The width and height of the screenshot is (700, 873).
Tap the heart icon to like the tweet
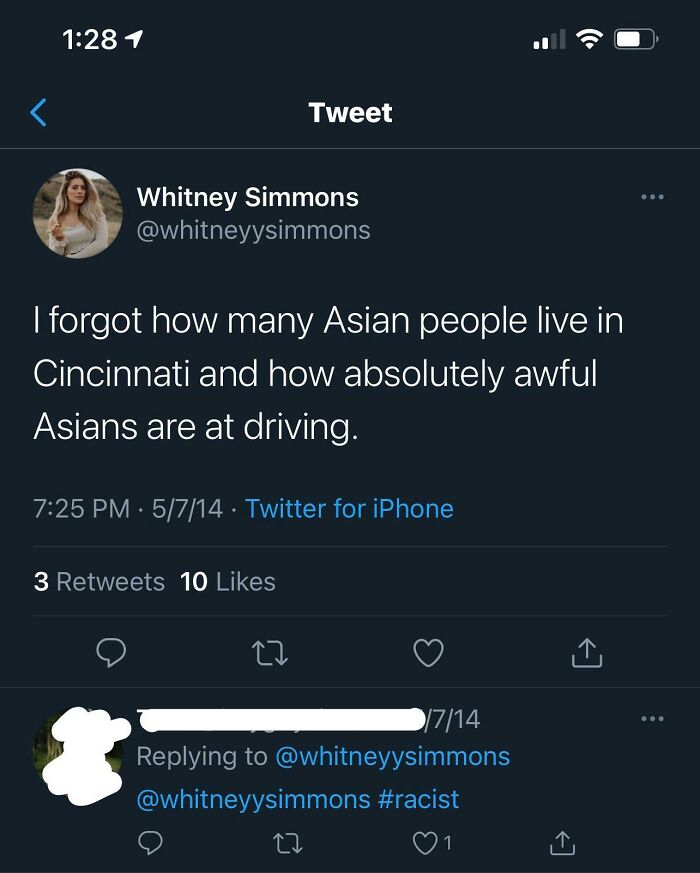click(428, 652)
